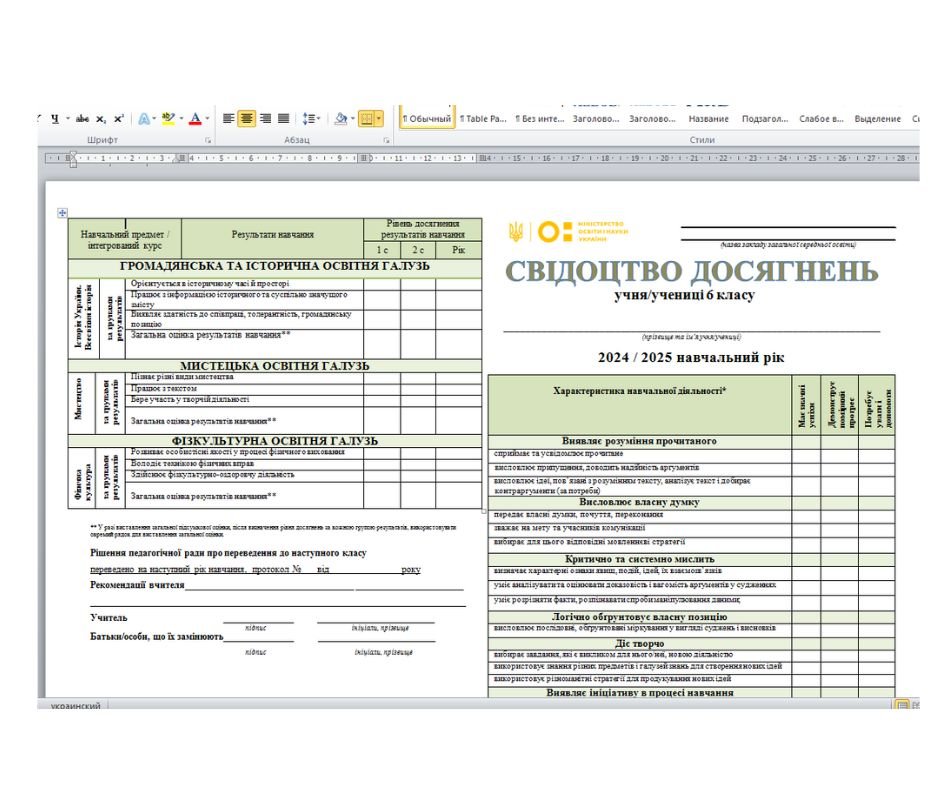Expand shading color dropdown arrow

(x=352, y=119)
